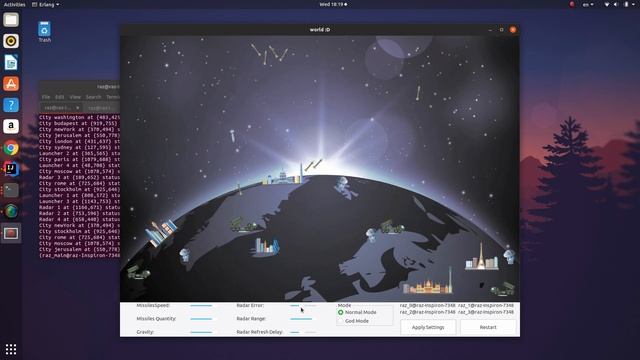Click the world ID window title bar

[320, 30]
